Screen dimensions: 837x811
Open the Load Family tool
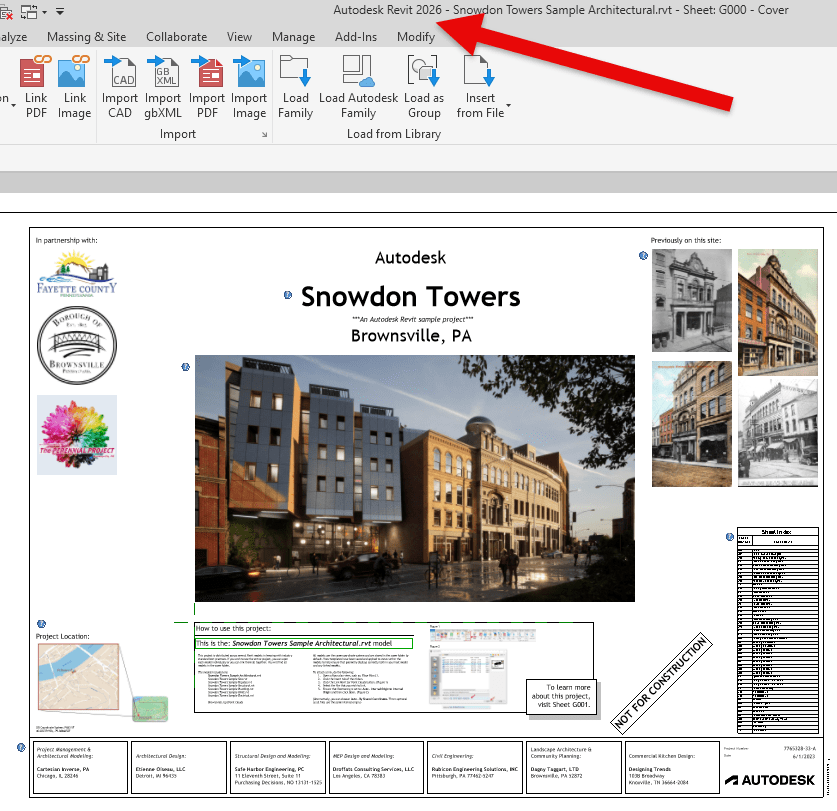pyautogui.click(x=295, y=87)
